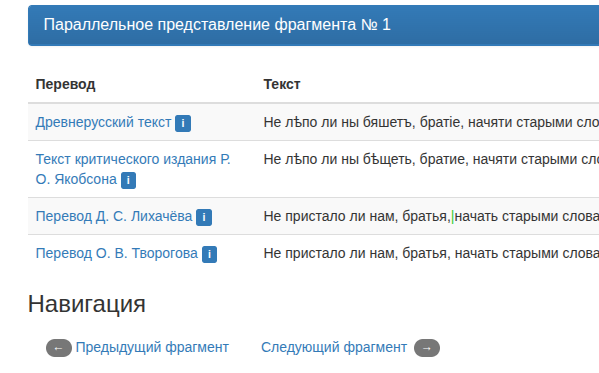
Task: Go to Следующий фрагмент
Action: tap(334, 347)
